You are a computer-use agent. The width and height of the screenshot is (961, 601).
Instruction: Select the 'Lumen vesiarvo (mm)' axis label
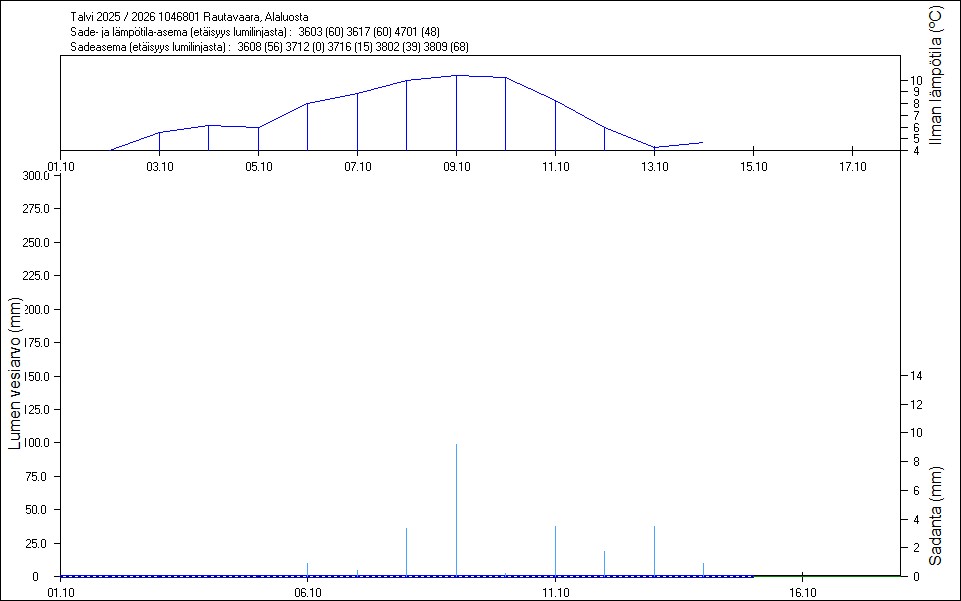tap(14, 373)
